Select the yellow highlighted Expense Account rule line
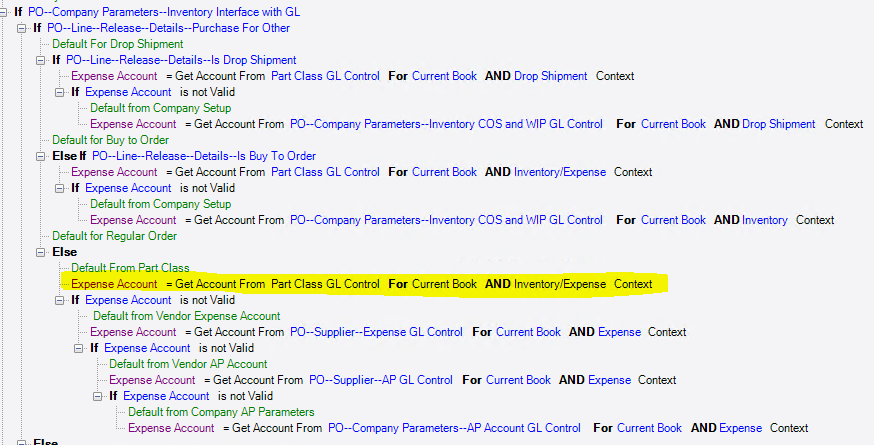 click(362, 284)
